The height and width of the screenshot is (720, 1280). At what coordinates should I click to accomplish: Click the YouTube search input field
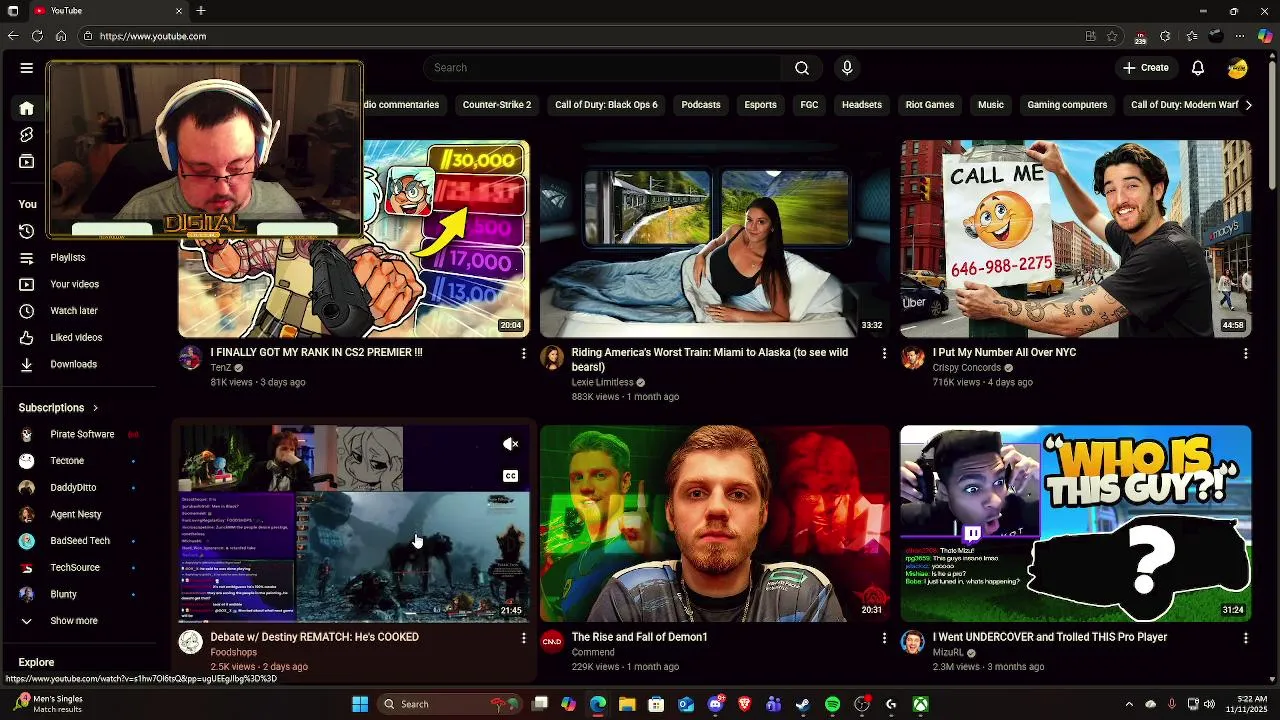pos(603,68)
